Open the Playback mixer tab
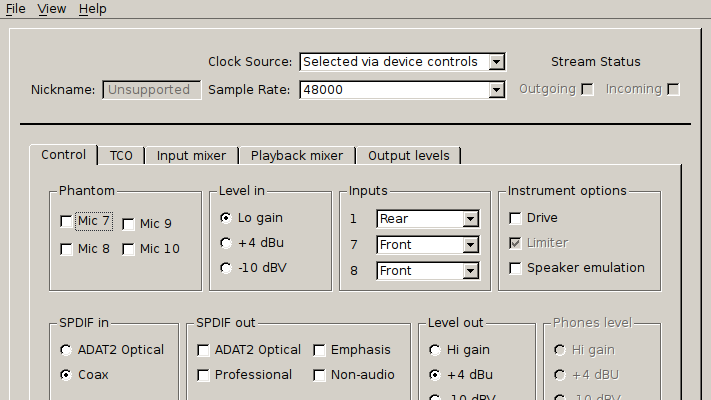The height and width of the screenshot is (400, 711). point(296,155)
